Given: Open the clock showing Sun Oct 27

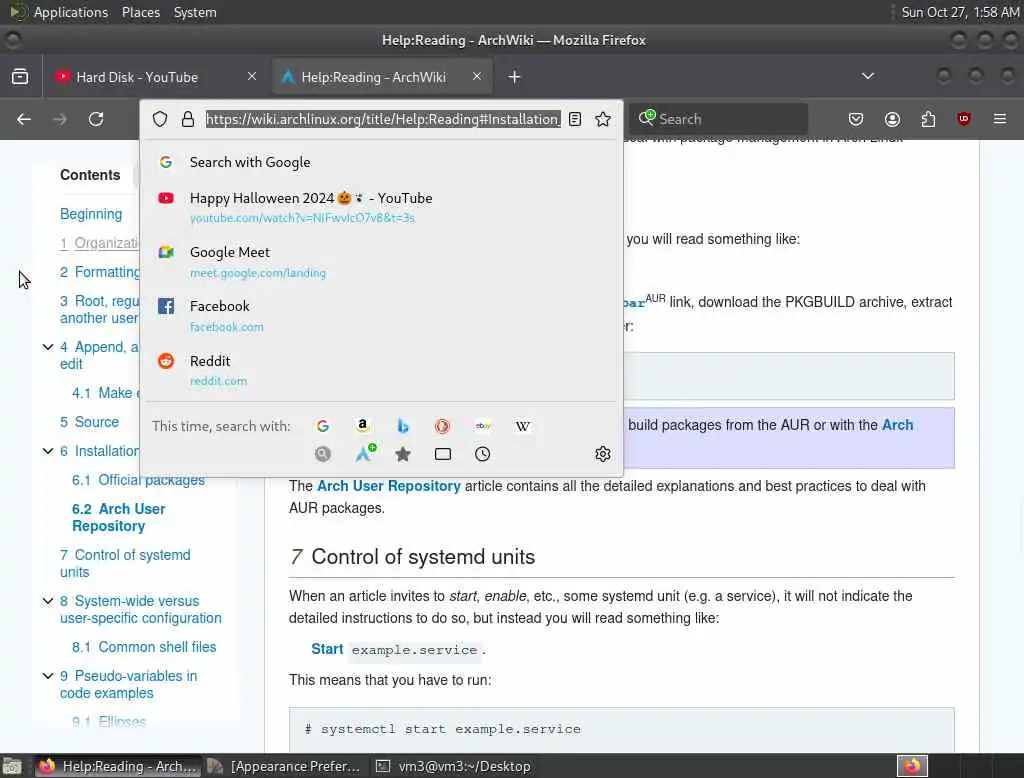Looking at the screenshot, I should coord(959,12).
